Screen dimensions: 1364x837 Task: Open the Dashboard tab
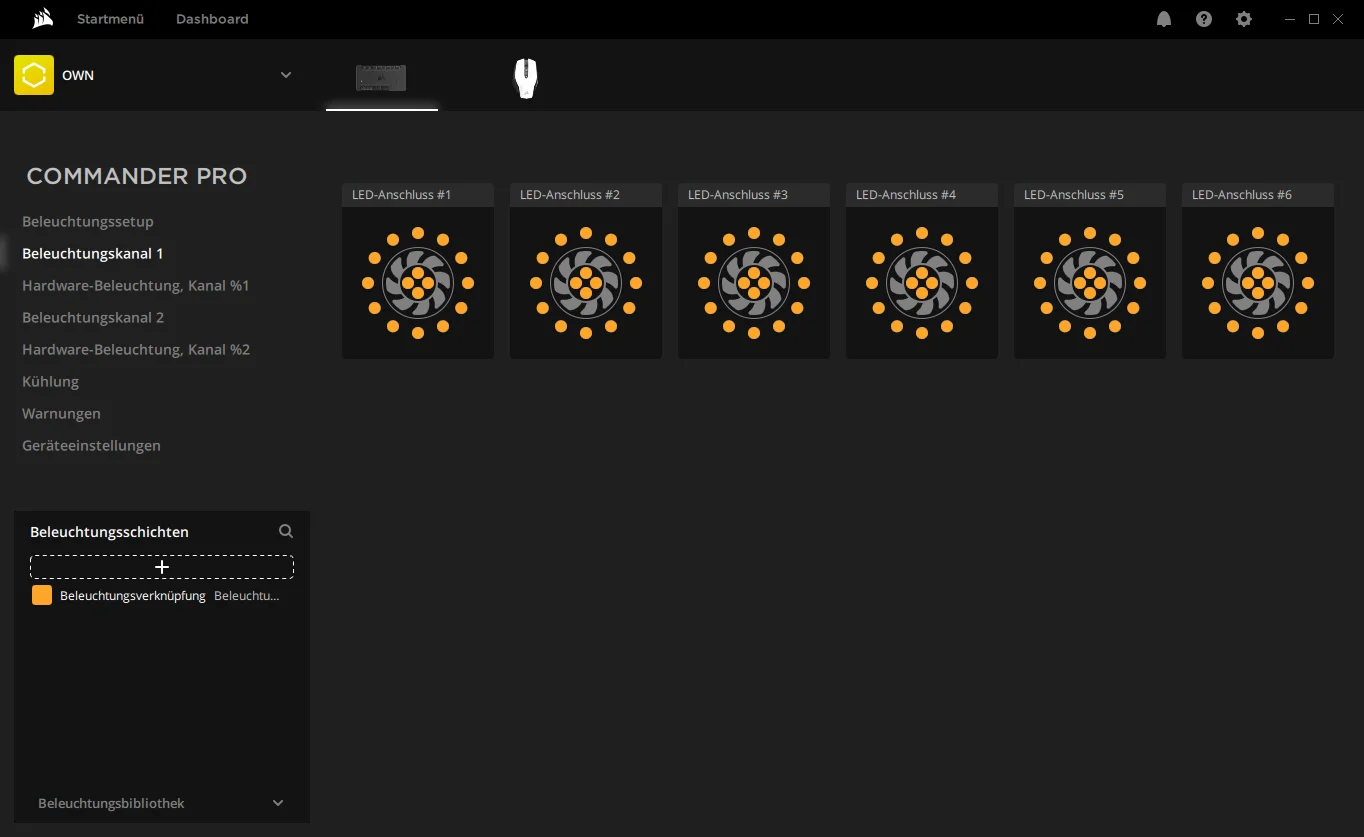[x=212, y=19]
